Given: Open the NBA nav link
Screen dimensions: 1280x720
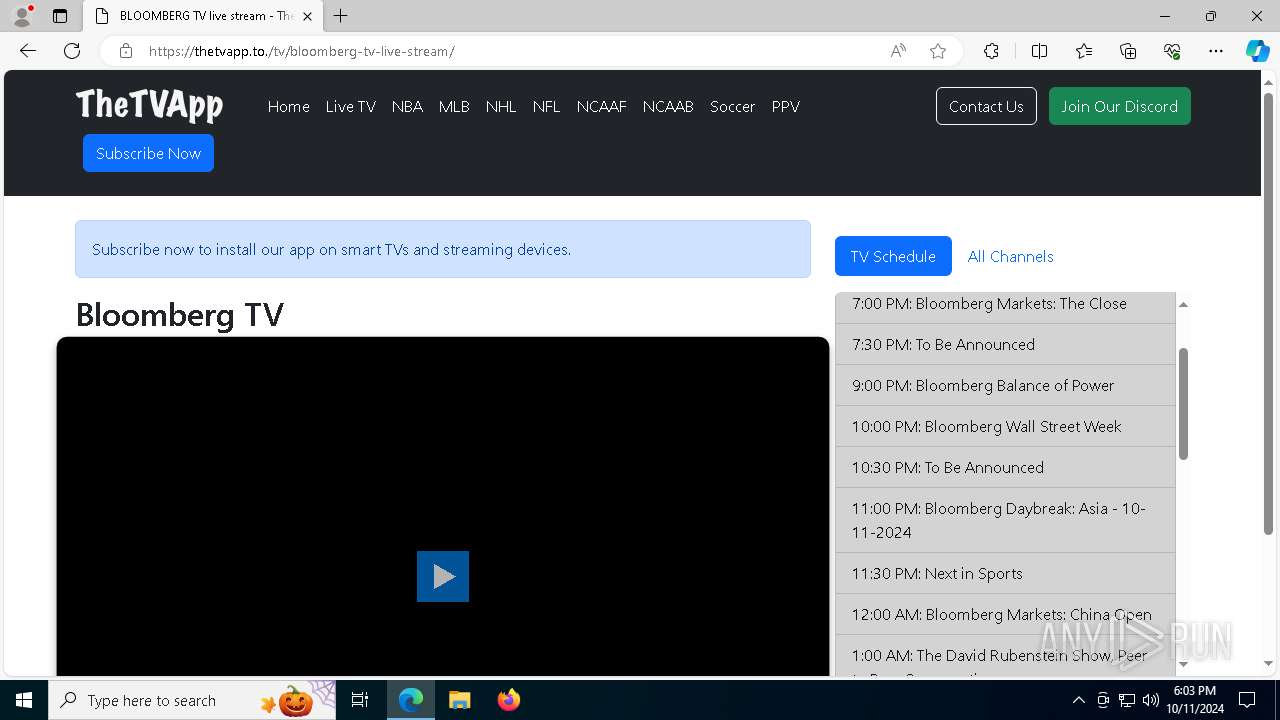Looking at the screenshot, I should [407, 106].
